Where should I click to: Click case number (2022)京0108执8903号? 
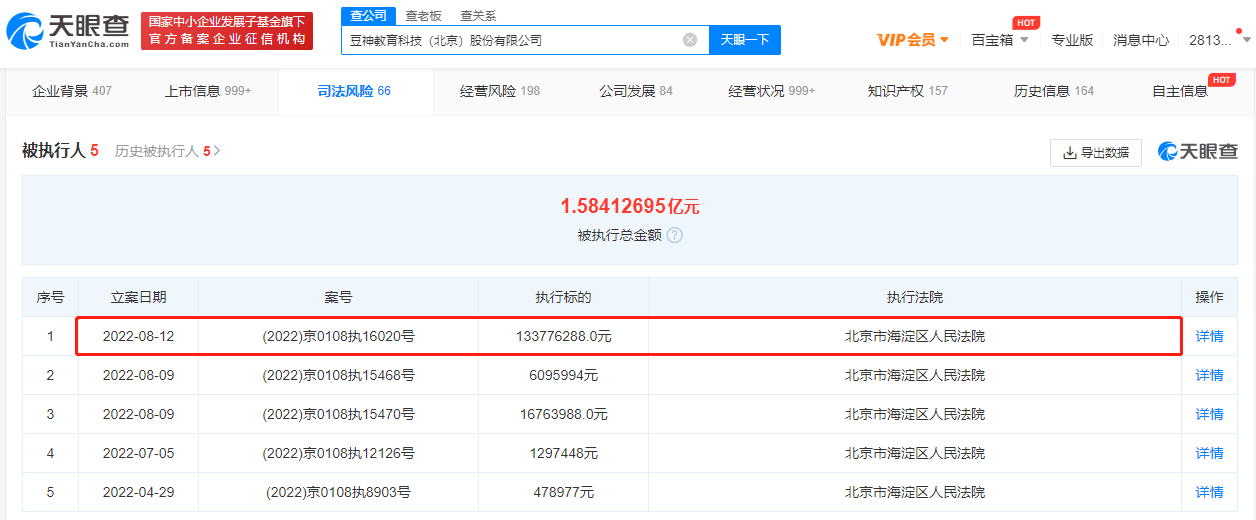[x=338, y=492]
